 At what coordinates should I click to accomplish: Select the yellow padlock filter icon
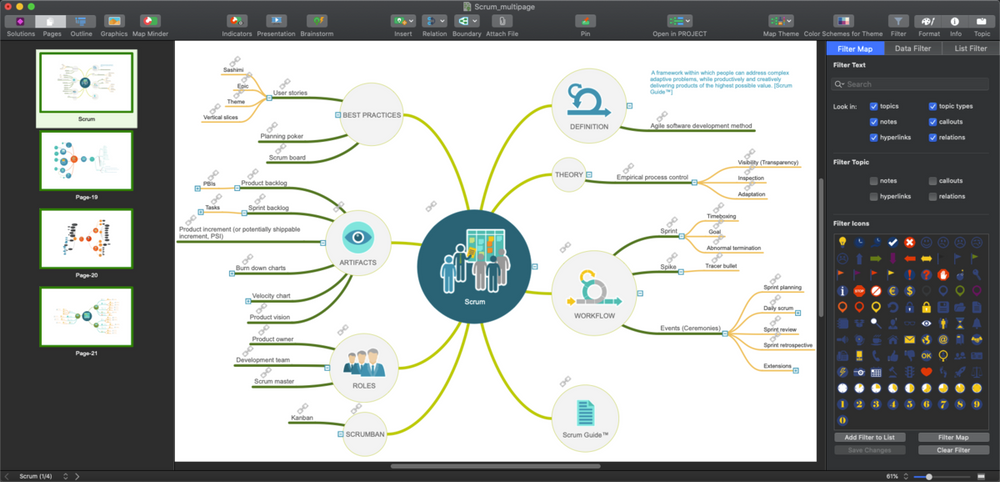coord(926,307)
